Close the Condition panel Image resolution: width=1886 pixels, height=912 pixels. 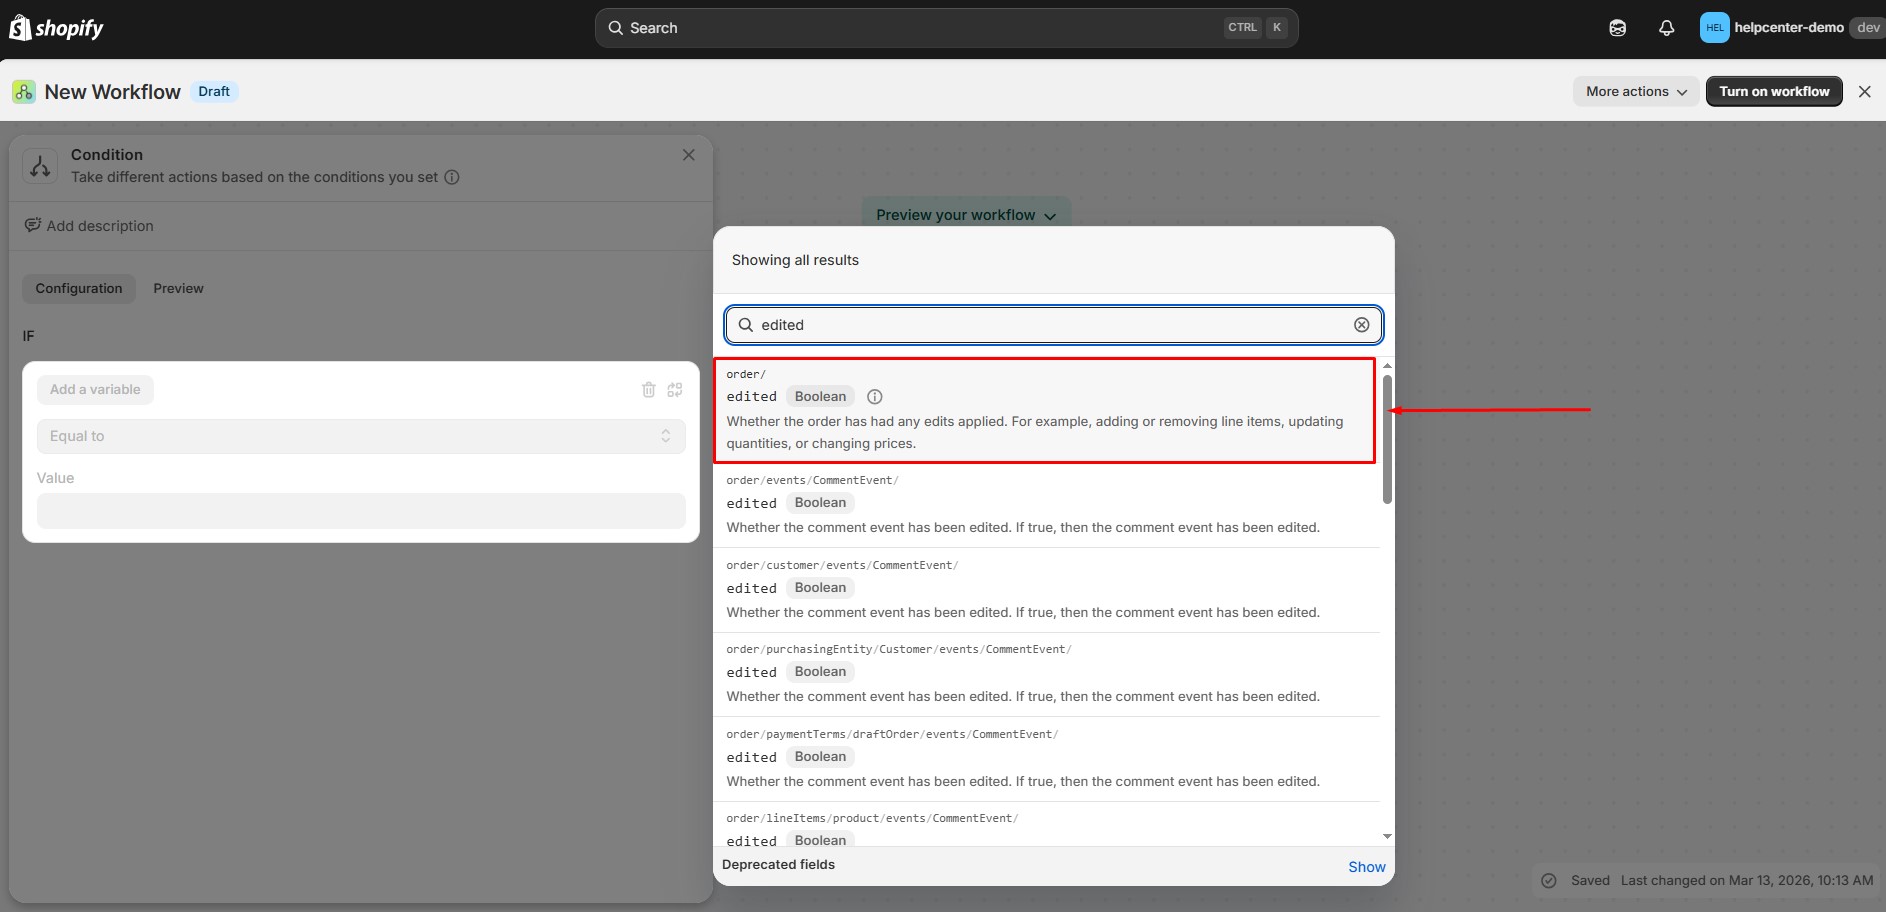coord(688,155)
